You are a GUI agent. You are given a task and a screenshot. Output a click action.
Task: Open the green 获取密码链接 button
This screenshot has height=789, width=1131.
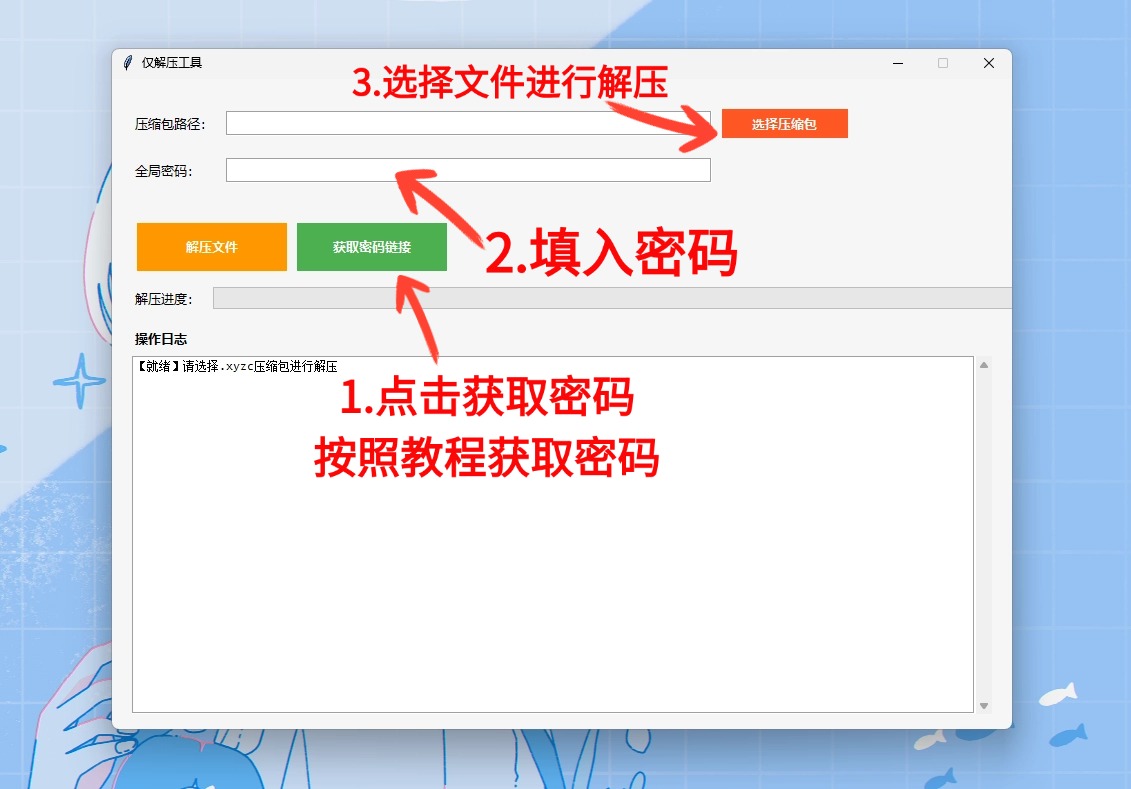(371, 247)
